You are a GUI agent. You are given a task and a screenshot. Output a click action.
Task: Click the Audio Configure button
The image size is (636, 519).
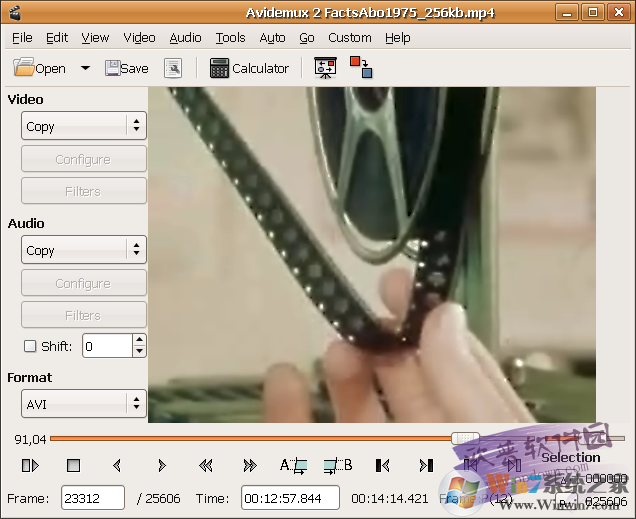tap(84, 283)
